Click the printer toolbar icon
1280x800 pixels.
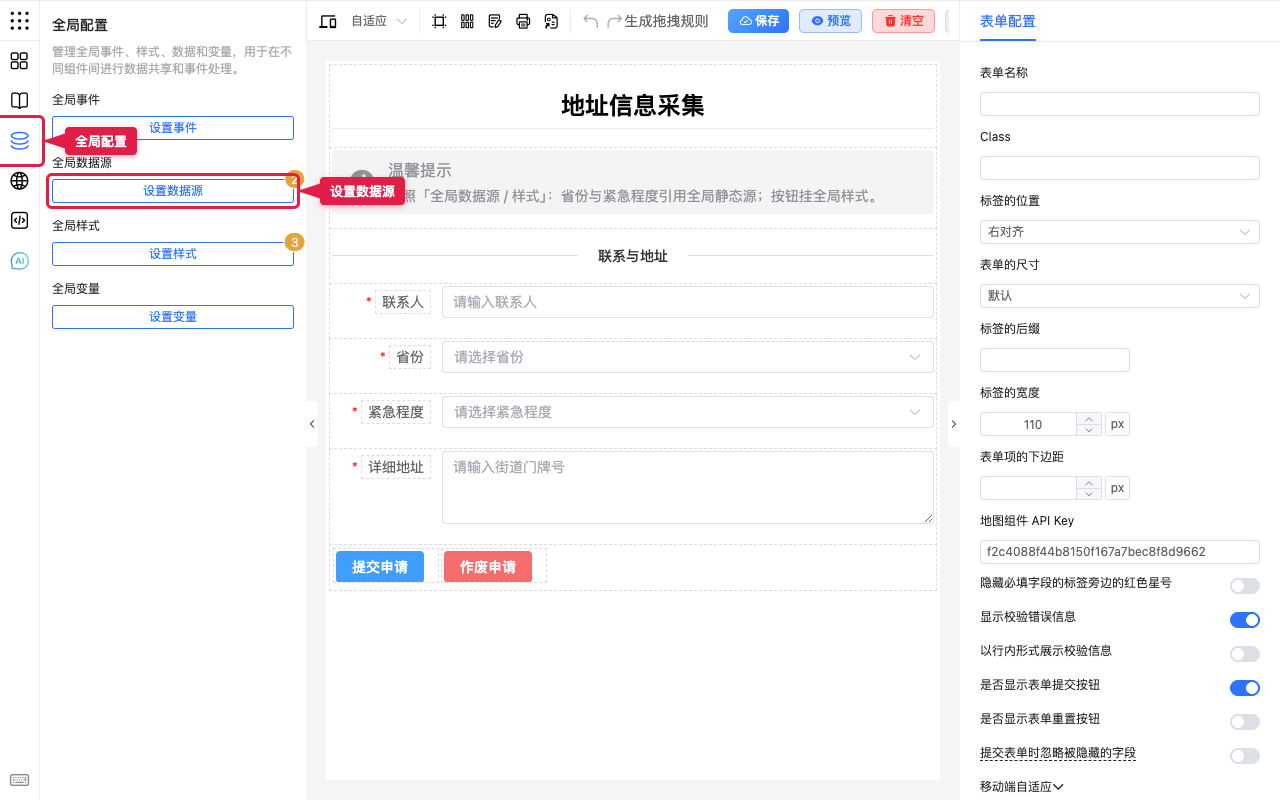pos(523,21)
